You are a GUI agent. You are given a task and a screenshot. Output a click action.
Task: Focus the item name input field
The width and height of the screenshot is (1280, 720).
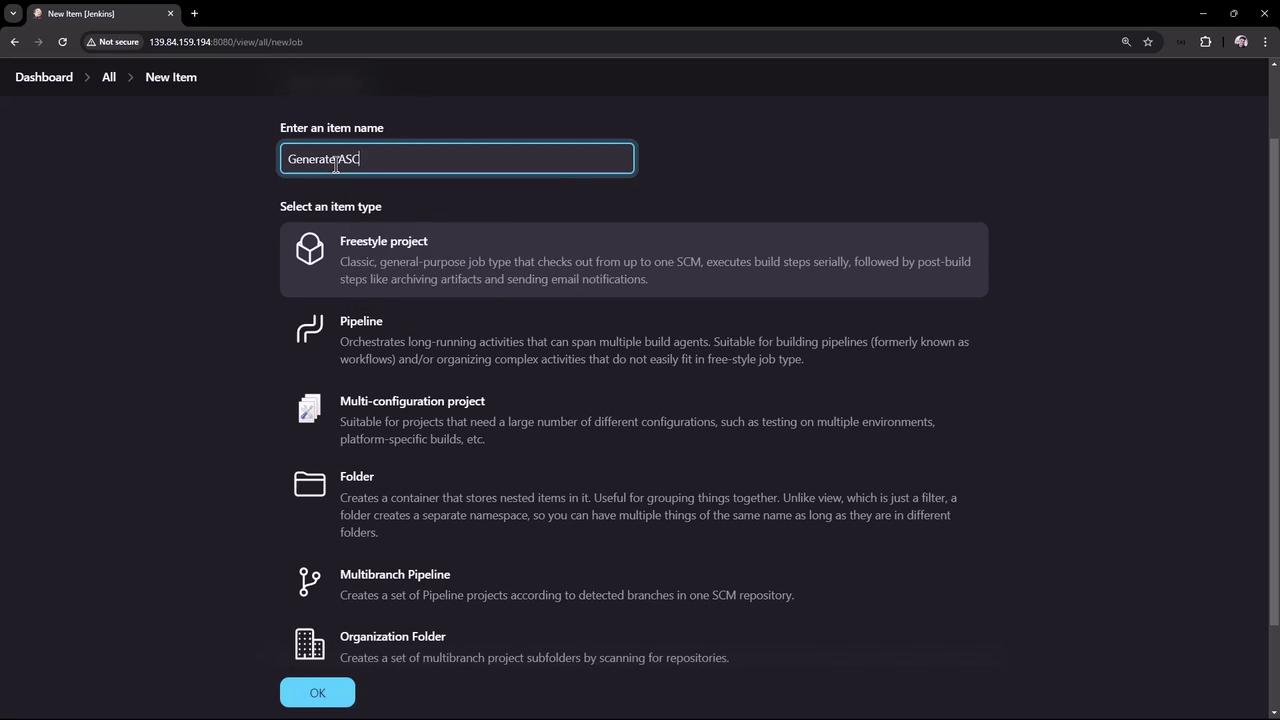[x=457, y=158]
